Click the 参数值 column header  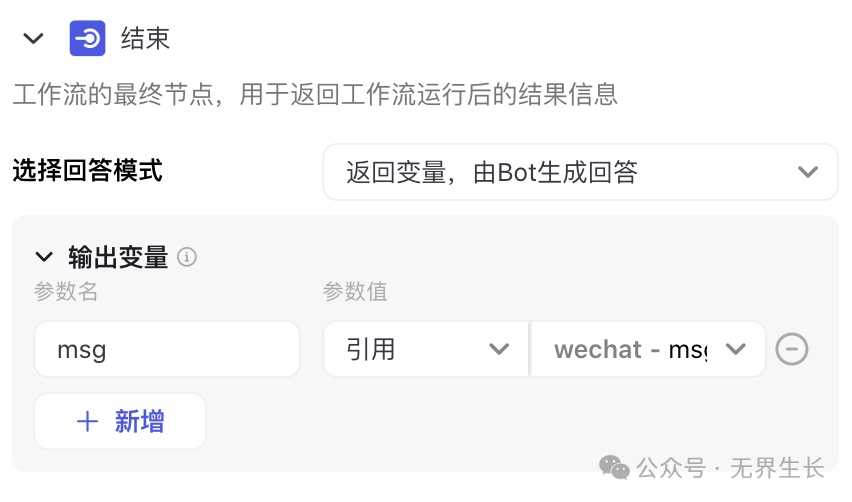coord(355,292)
